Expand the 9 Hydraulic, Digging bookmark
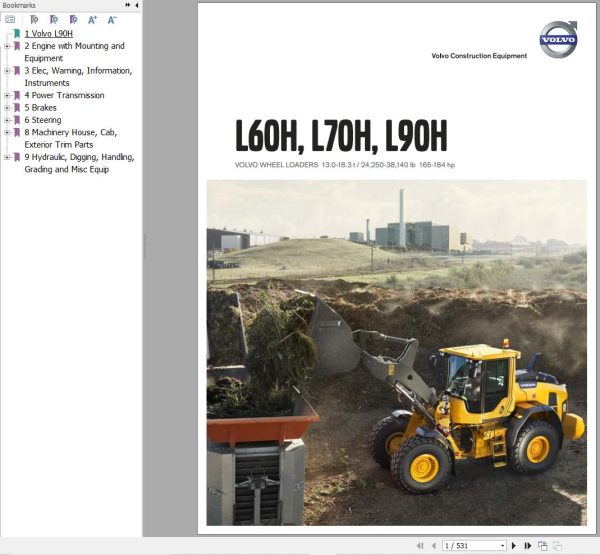The image size is (600, 555). (7, 157)
